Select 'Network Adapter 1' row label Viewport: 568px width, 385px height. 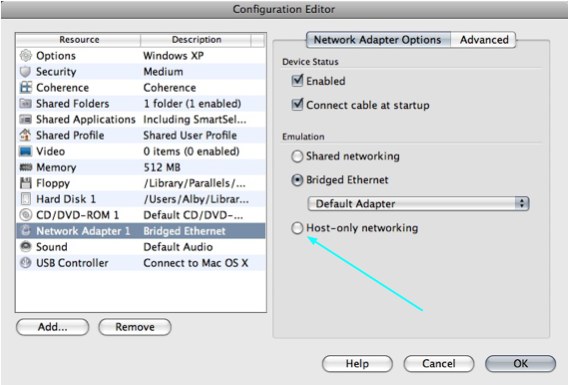pyautogui.click(x=83, y=231)
